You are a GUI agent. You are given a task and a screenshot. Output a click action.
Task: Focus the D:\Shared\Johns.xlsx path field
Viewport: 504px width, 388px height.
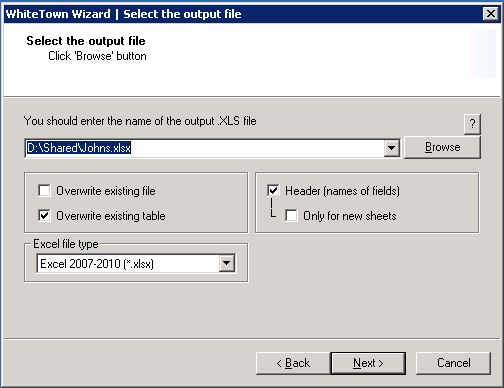pos(204,148)
